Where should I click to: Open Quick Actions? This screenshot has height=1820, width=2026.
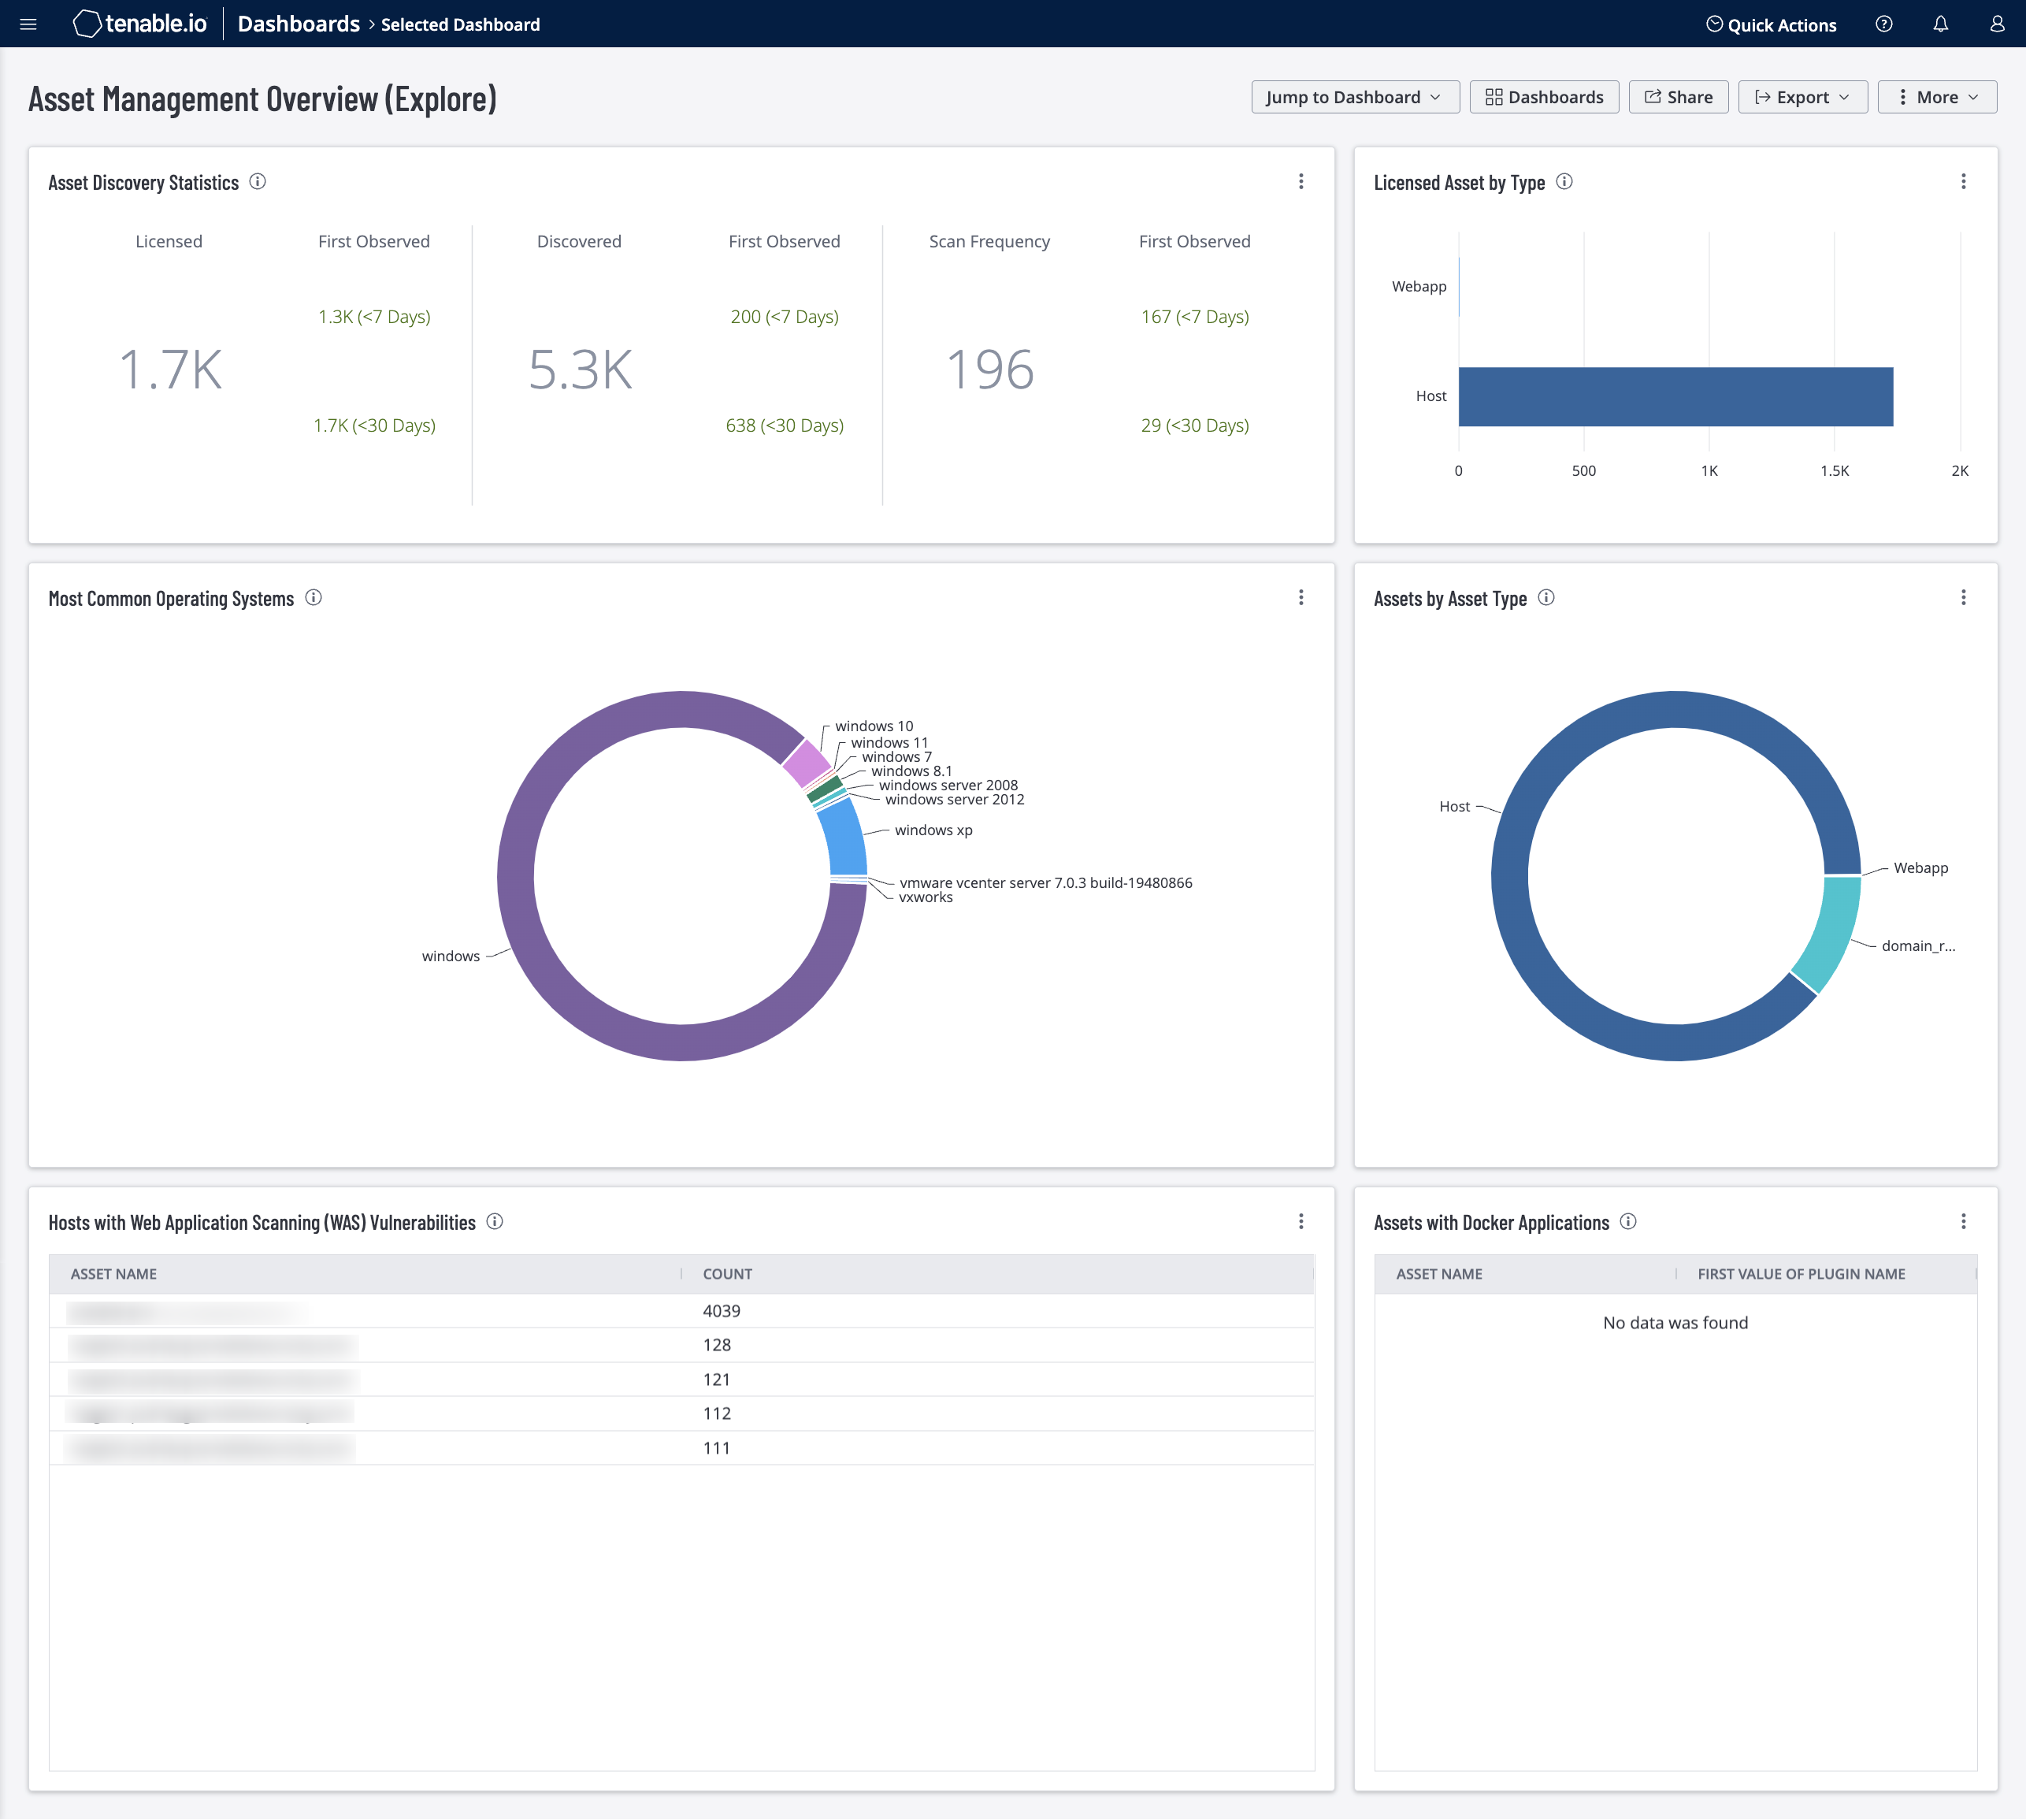[1771, 24]
